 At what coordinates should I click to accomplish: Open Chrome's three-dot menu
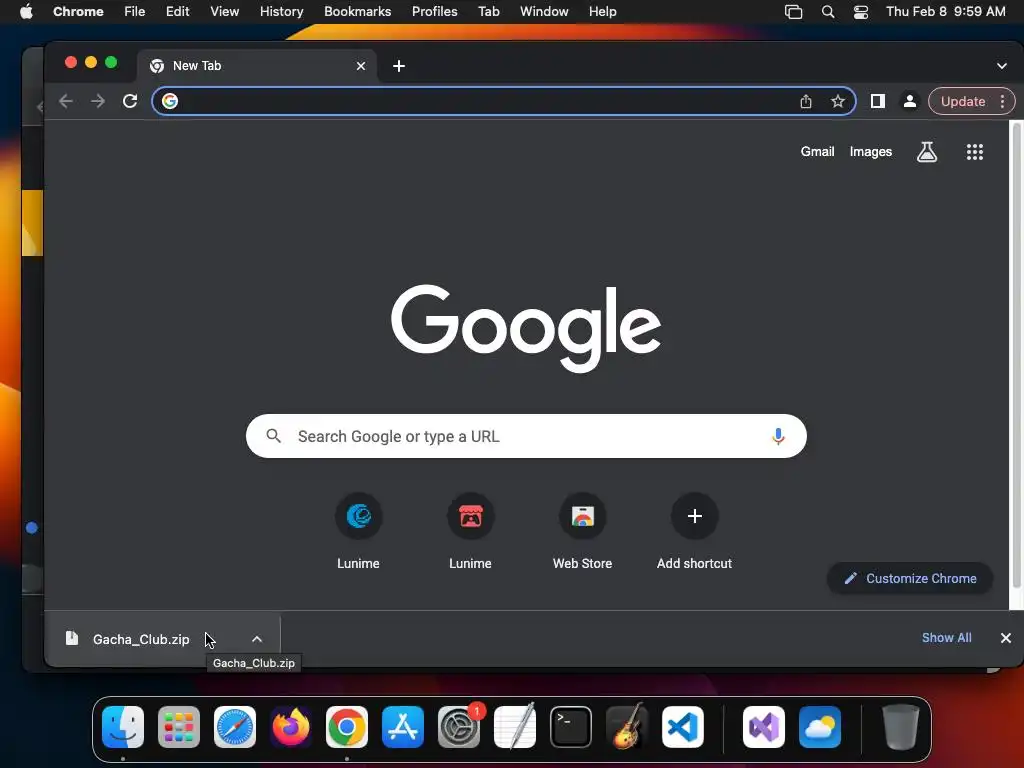click(x=1002, y=101)
